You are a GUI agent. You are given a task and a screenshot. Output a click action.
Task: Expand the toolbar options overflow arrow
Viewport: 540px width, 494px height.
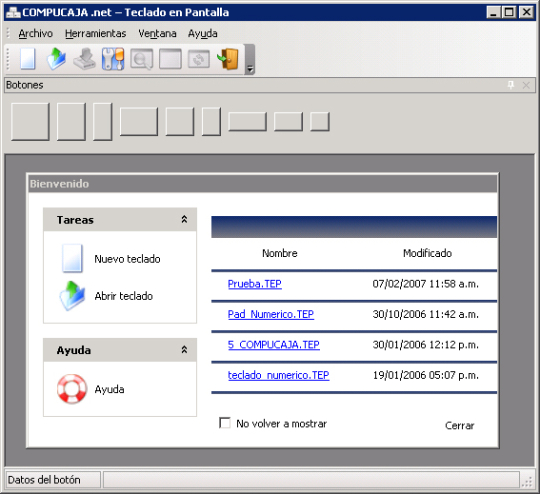click(250, 59)
